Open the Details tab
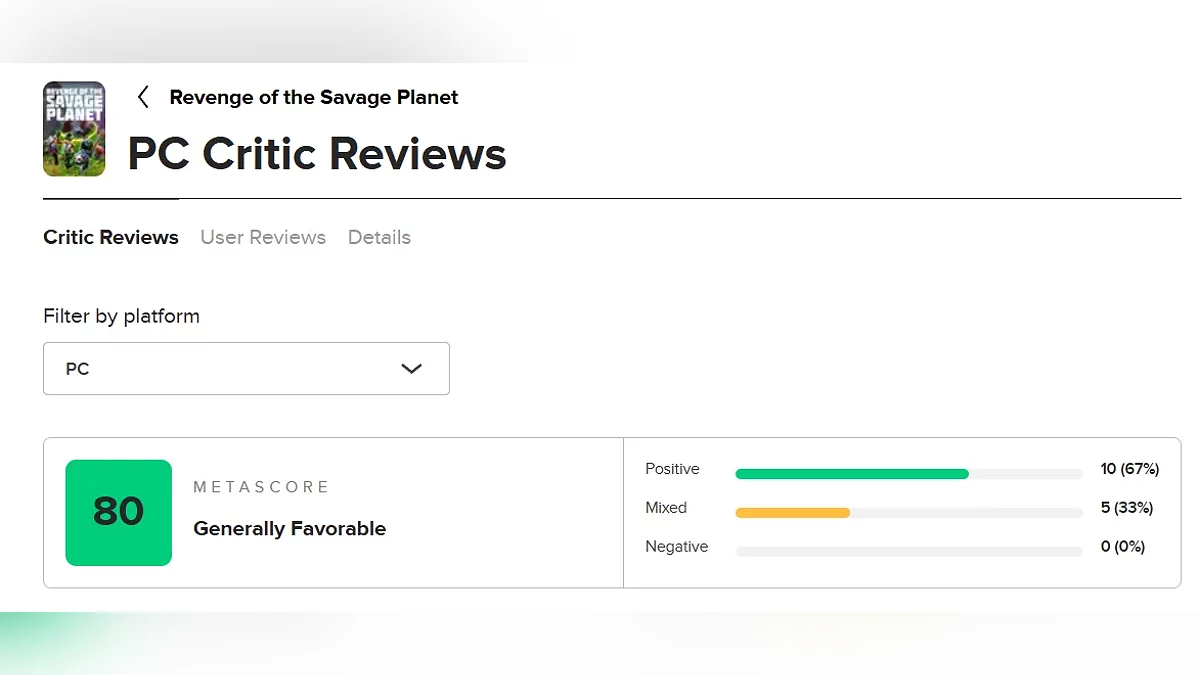Screen dimensions: 1200x675 click(379, 237)
